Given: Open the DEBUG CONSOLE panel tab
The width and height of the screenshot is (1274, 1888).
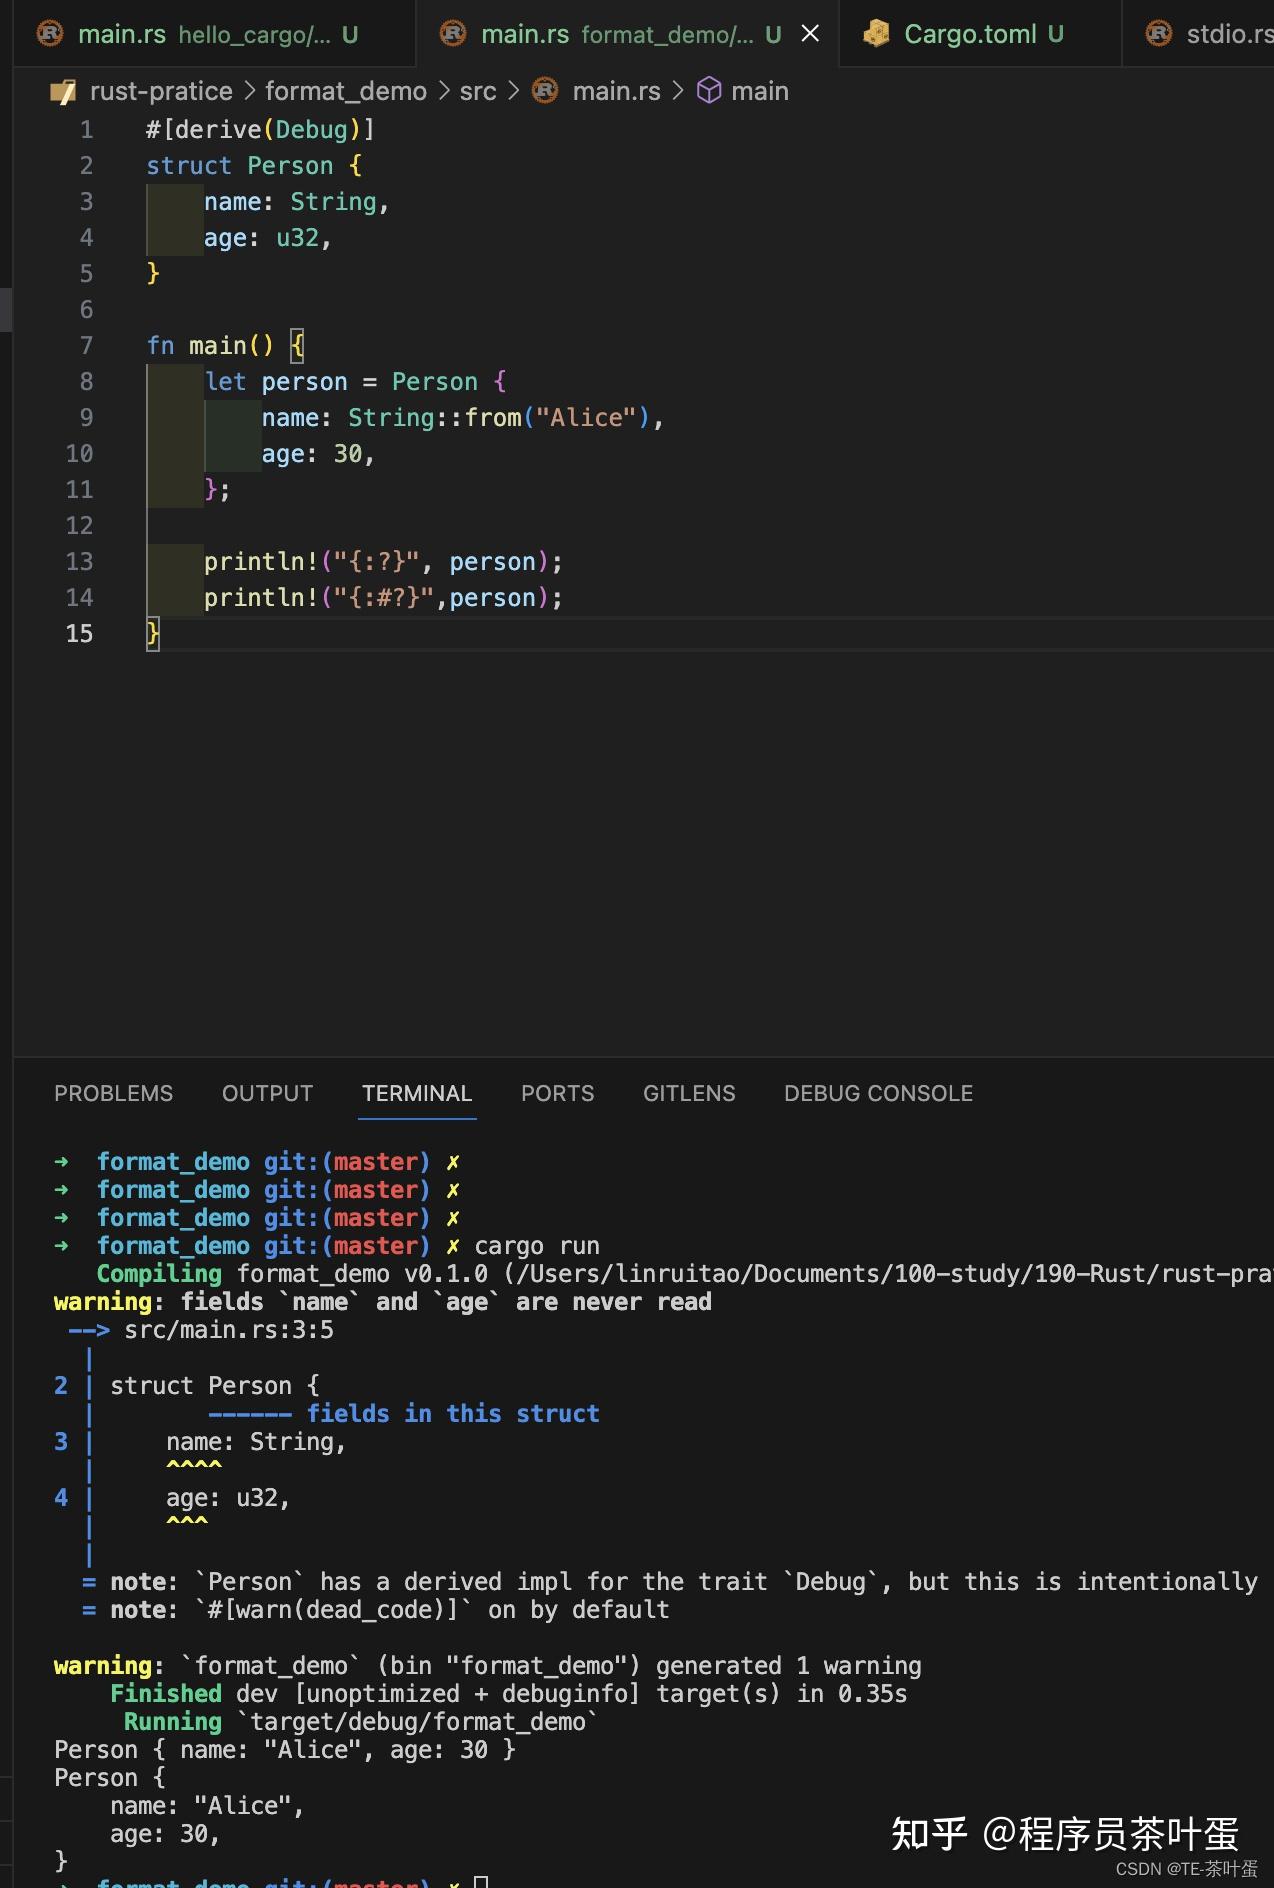Looking at the screenshot, I should coord(878,1093).
